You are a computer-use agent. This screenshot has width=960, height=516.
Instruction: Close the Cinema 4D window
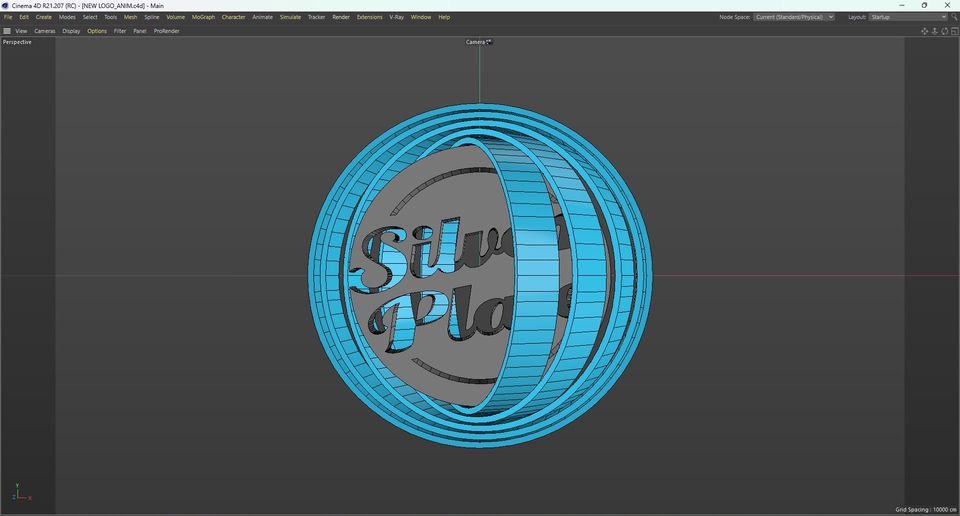coord(947,5)
